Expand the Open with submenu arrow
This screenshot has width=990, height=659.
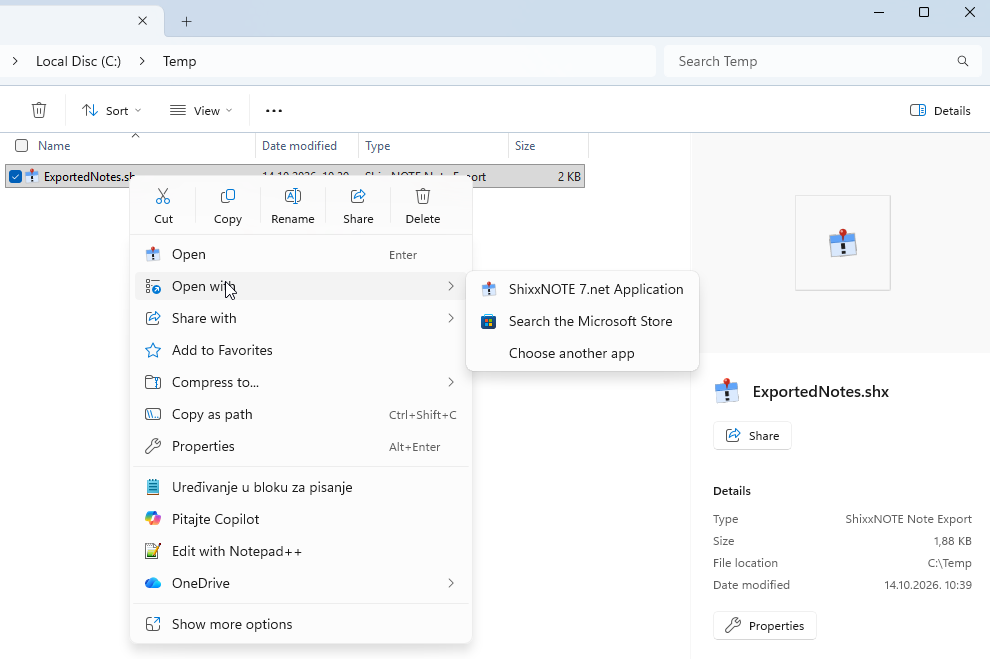click(451, 286)
